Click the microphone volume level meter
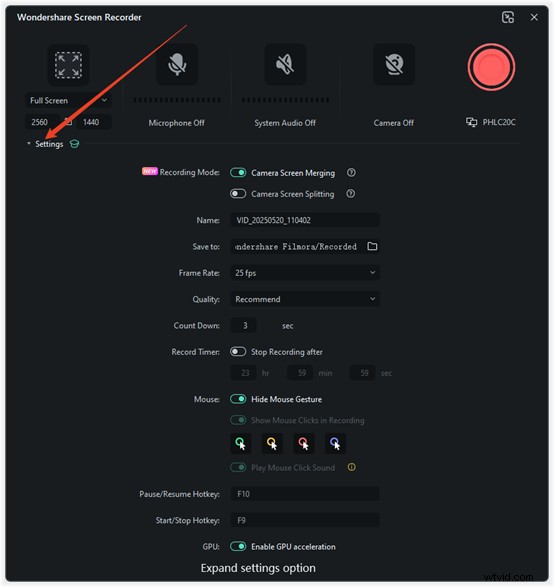 click(x=177, y=100)
